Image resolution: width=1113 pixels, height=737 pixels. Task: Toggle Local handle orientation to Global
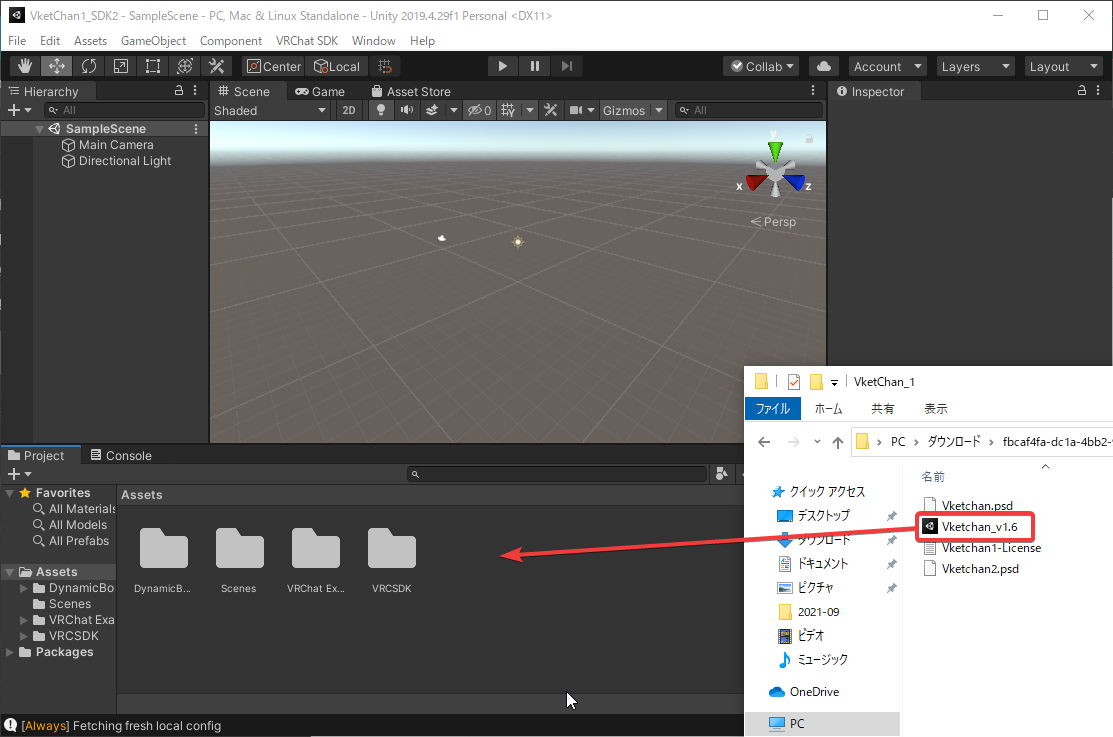337,66
